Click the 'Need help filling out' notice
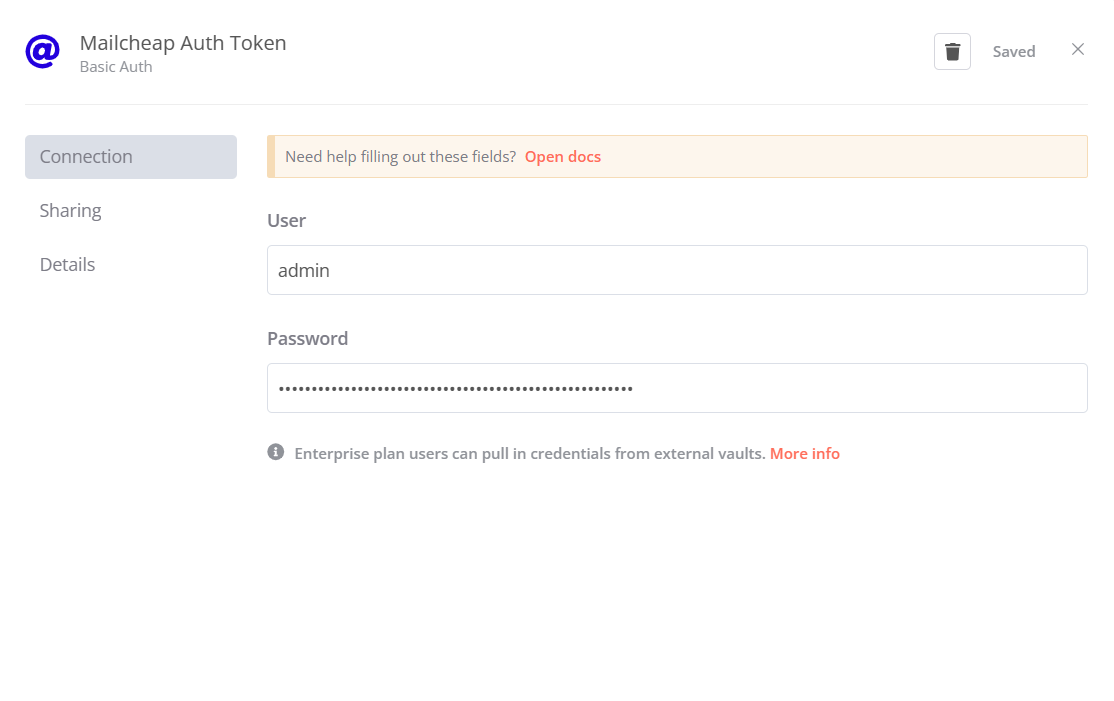This screenshot has height=701, width=1114. pos(400,157)
